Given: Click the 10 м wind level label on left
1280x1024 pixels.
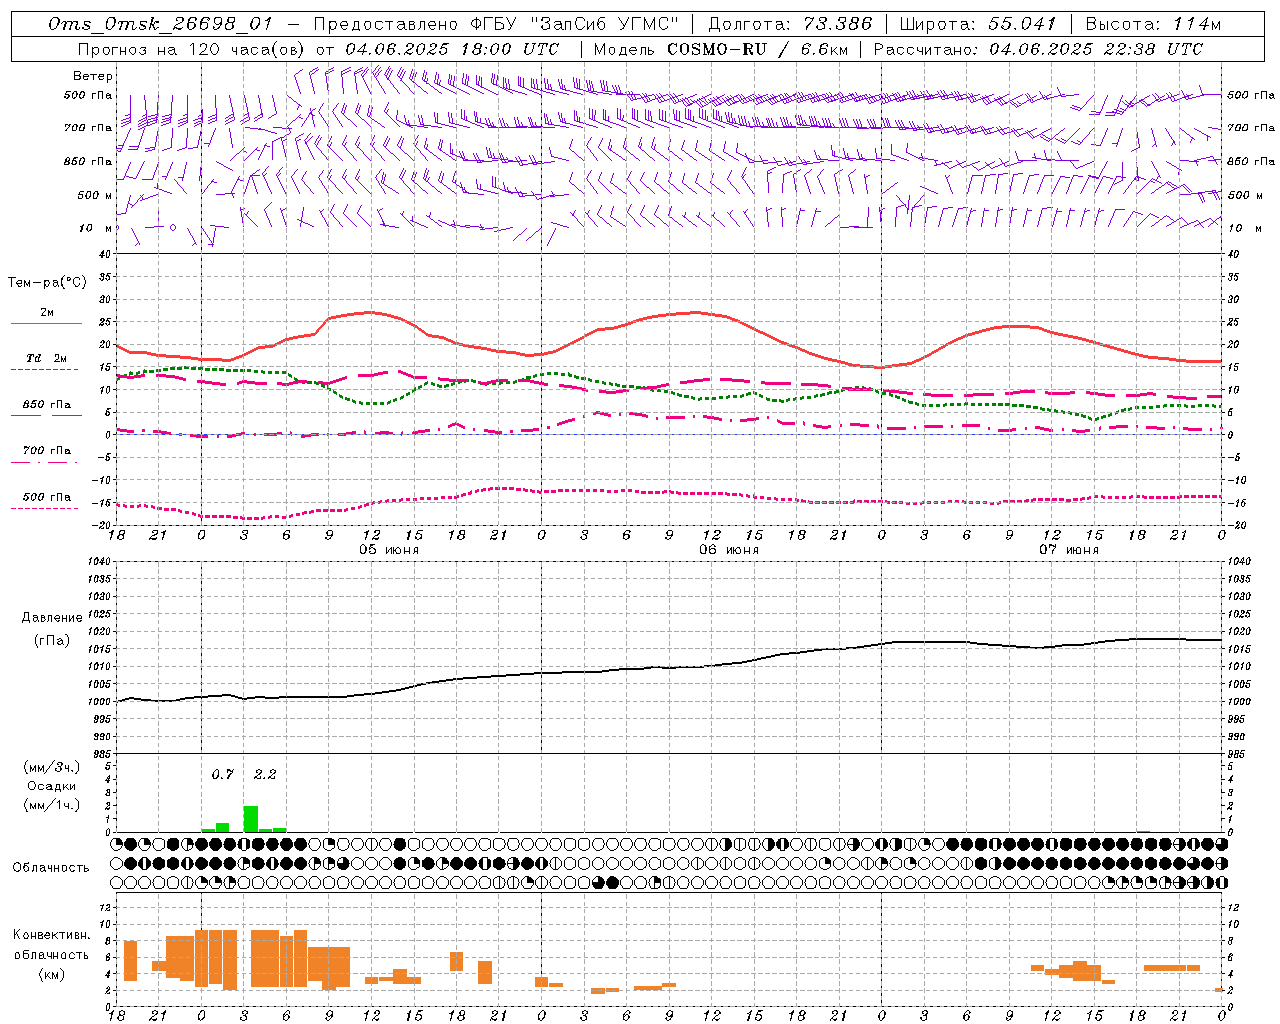Looking at the screenshot, I should (96, 228).
